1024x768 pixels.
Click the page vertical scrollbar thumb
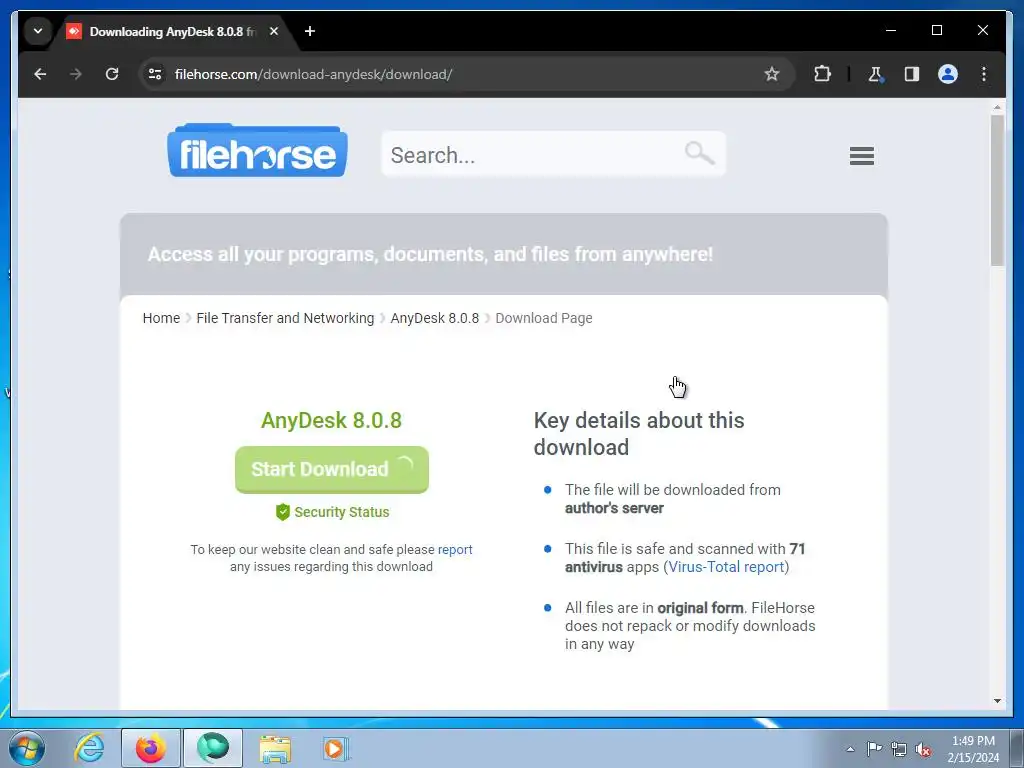[997, 190]
